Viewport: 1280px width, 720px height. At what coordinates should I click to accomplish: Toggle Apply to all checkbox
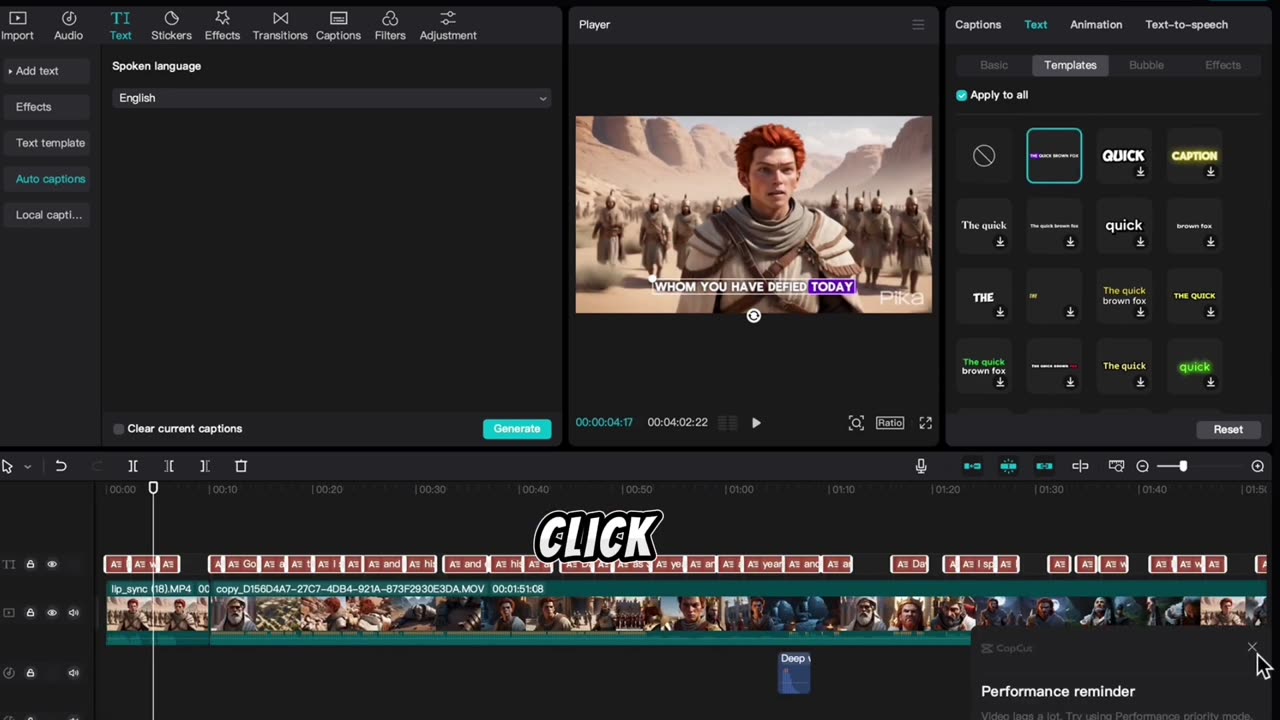[961, 95]
